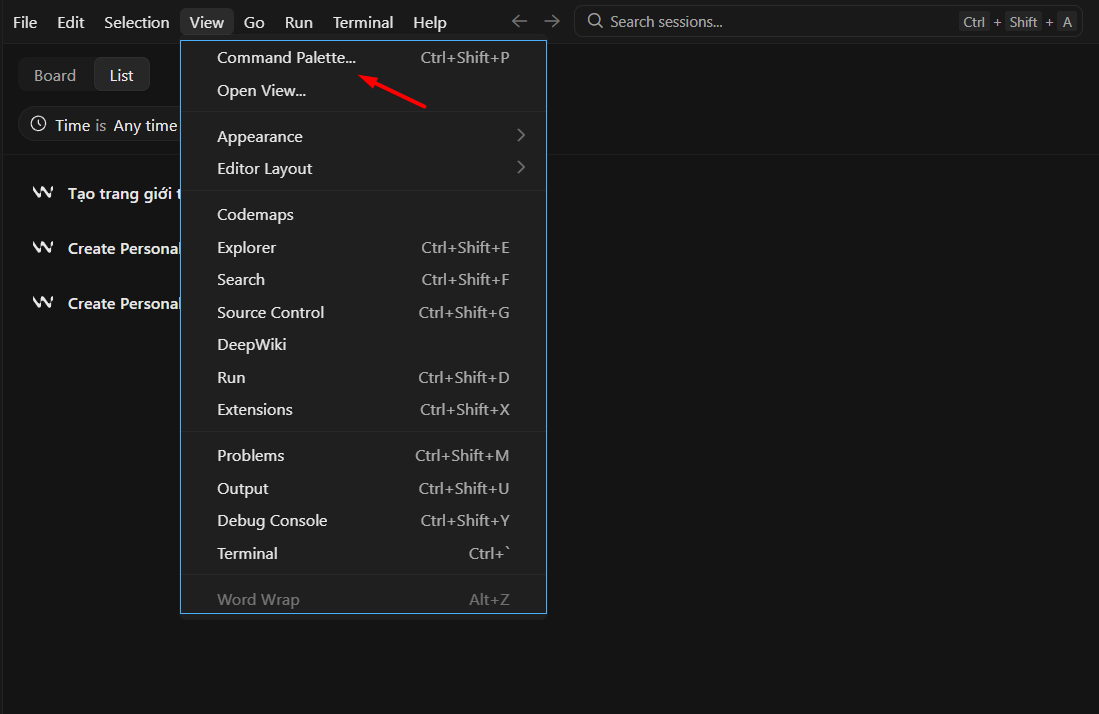This screenshot has height=714, width=1099.
Task: Choose DeepWiki from the View menu
Action: coord(363,345)
